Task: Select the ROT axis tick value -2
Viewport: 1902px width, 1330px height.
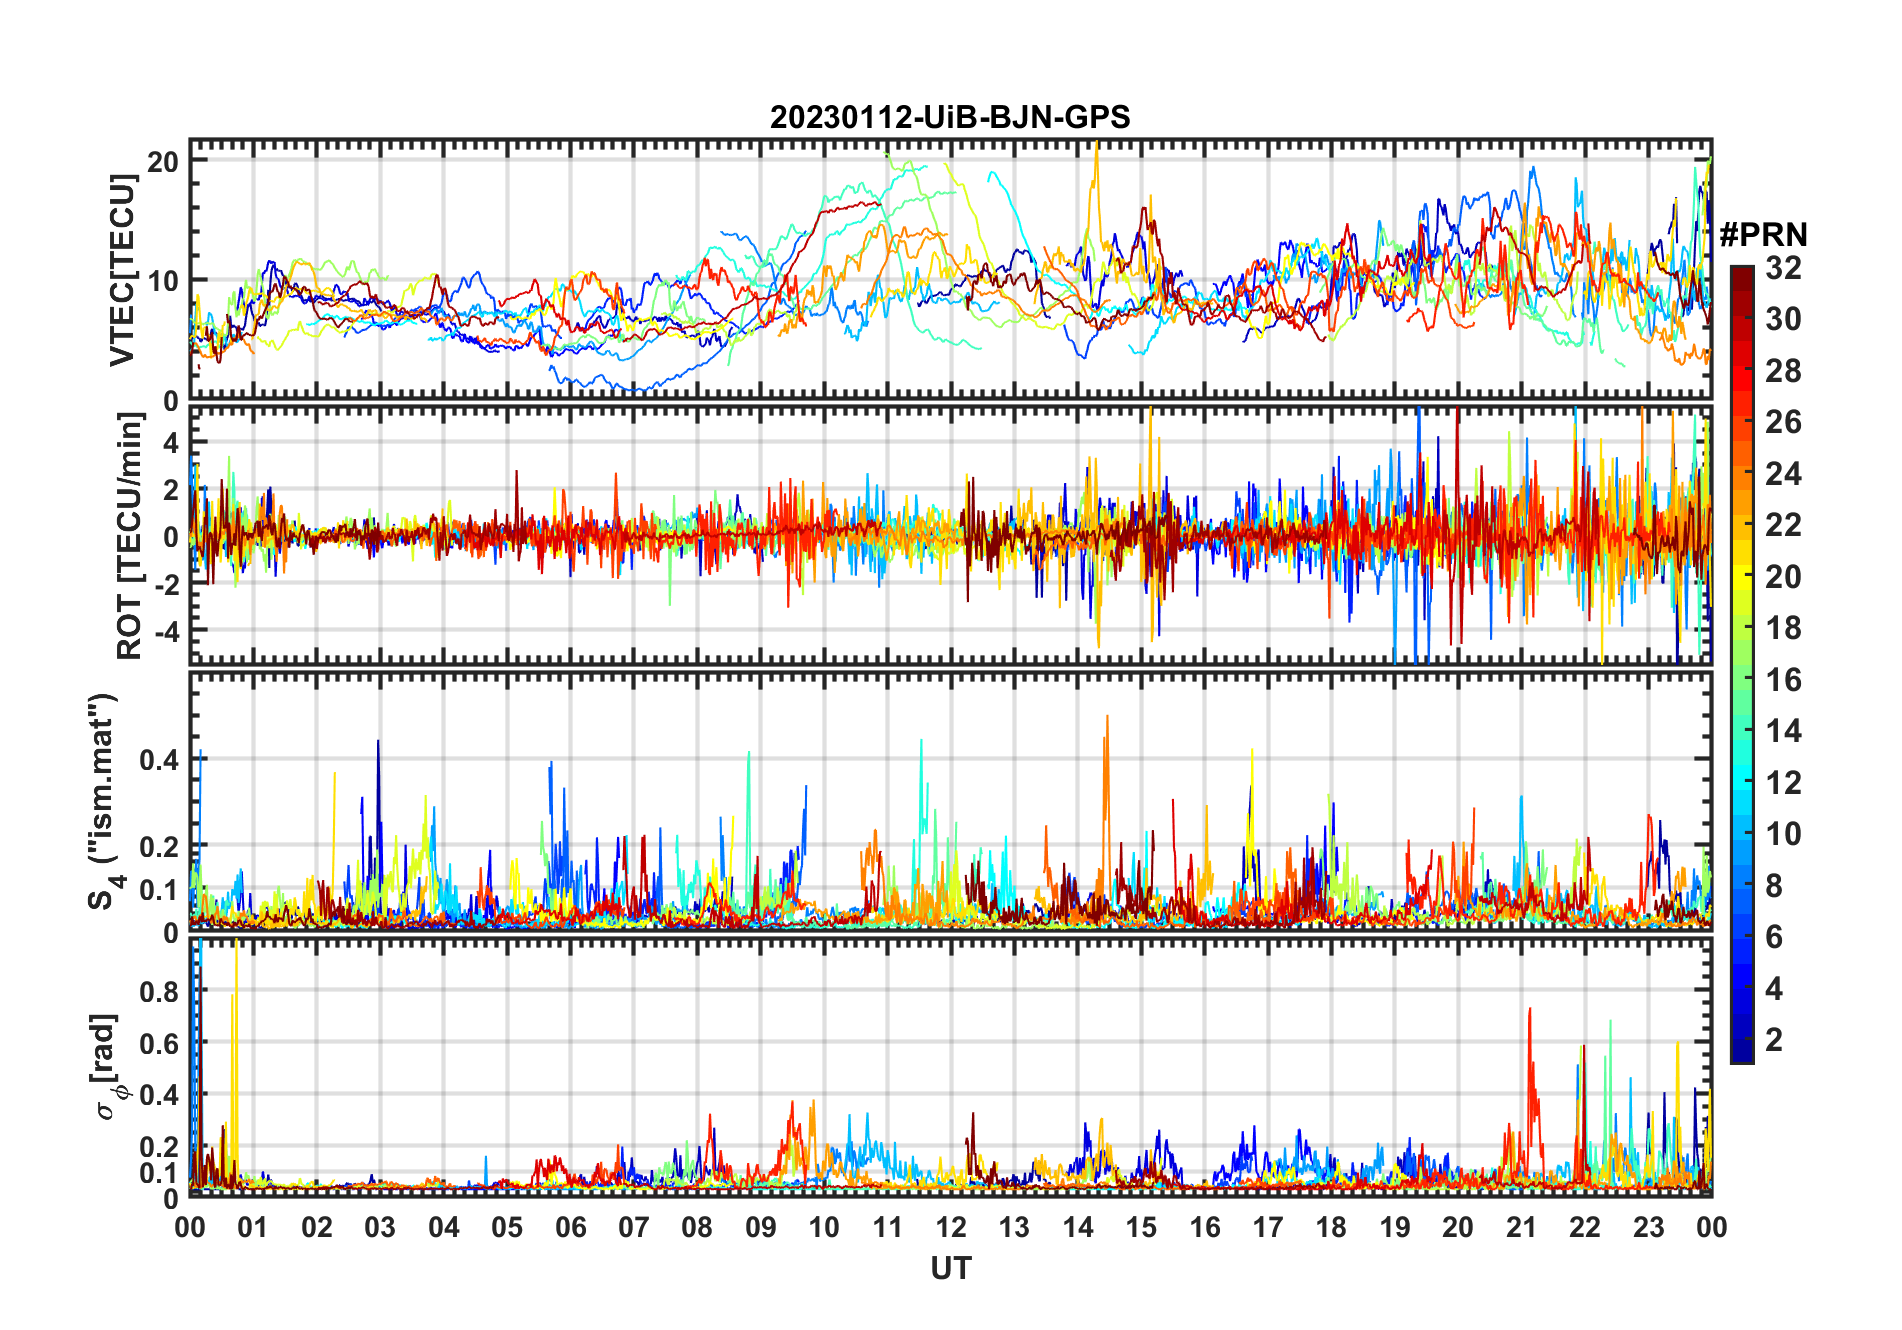Action: [x=166, y=584]
